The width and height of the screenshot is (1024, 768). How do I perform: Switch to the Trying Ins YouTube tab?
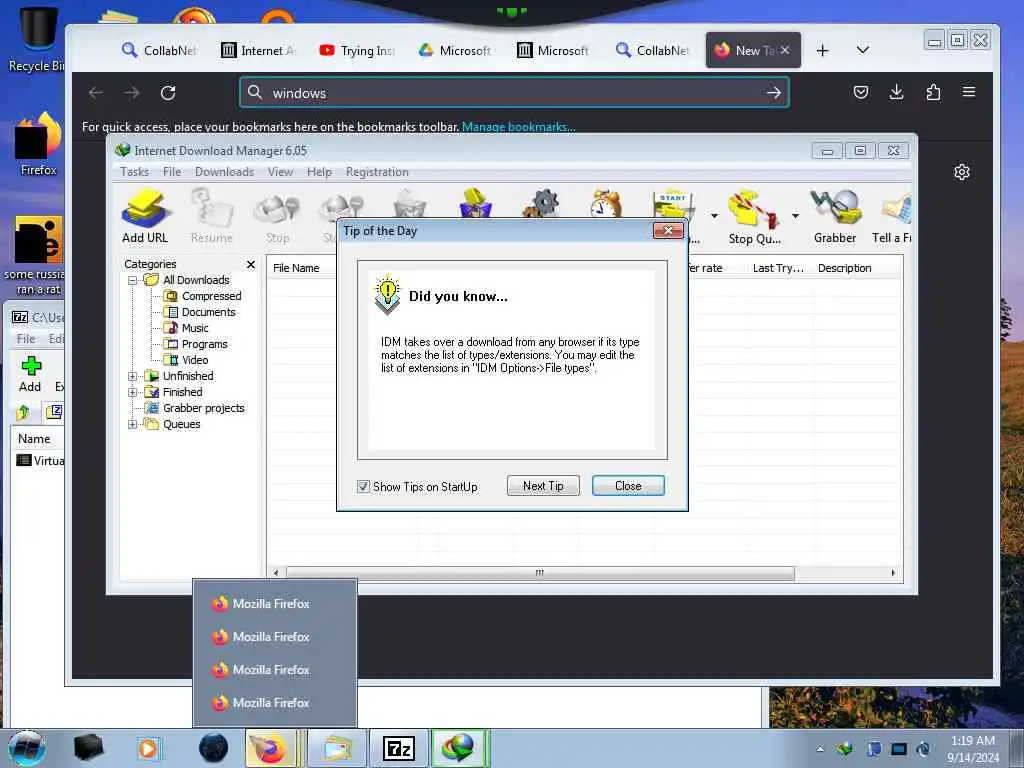pyautogui.click(x=357, y=50)
